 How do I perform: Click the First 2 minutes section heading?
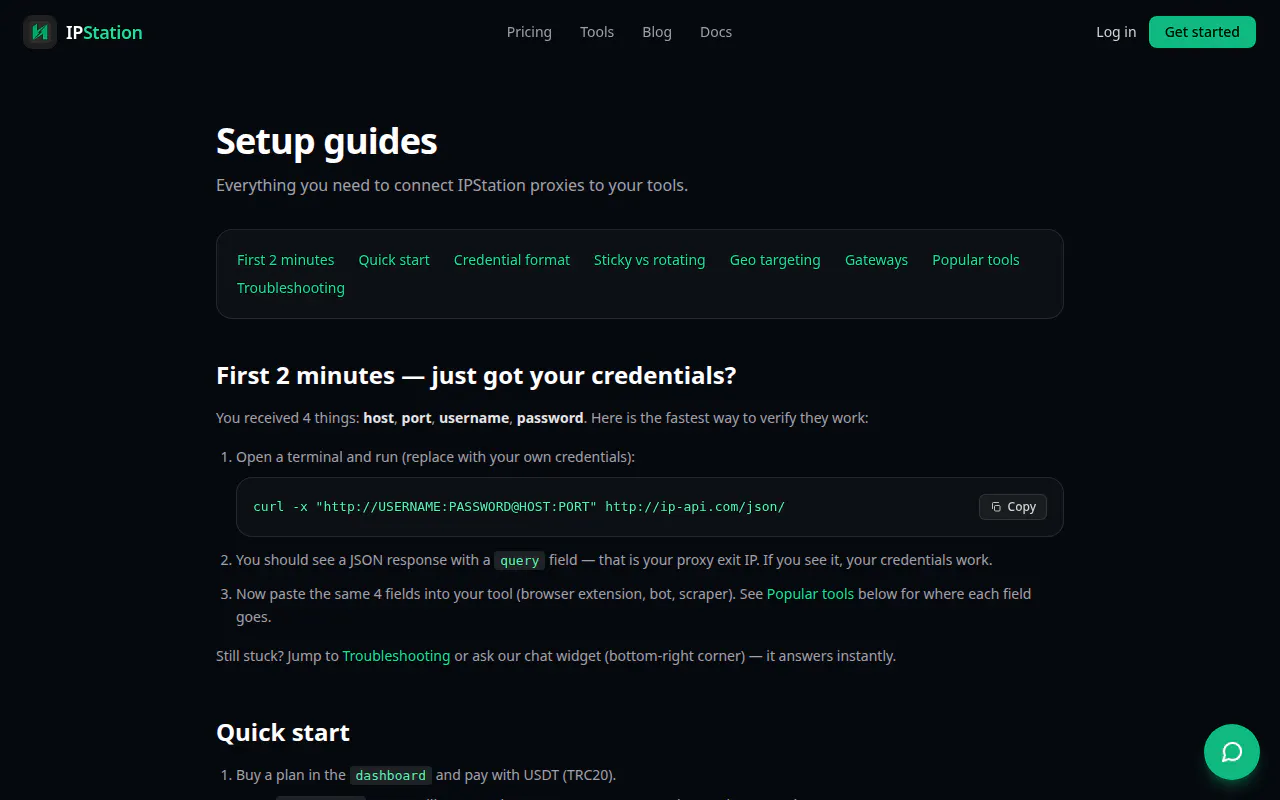point(476,375)
